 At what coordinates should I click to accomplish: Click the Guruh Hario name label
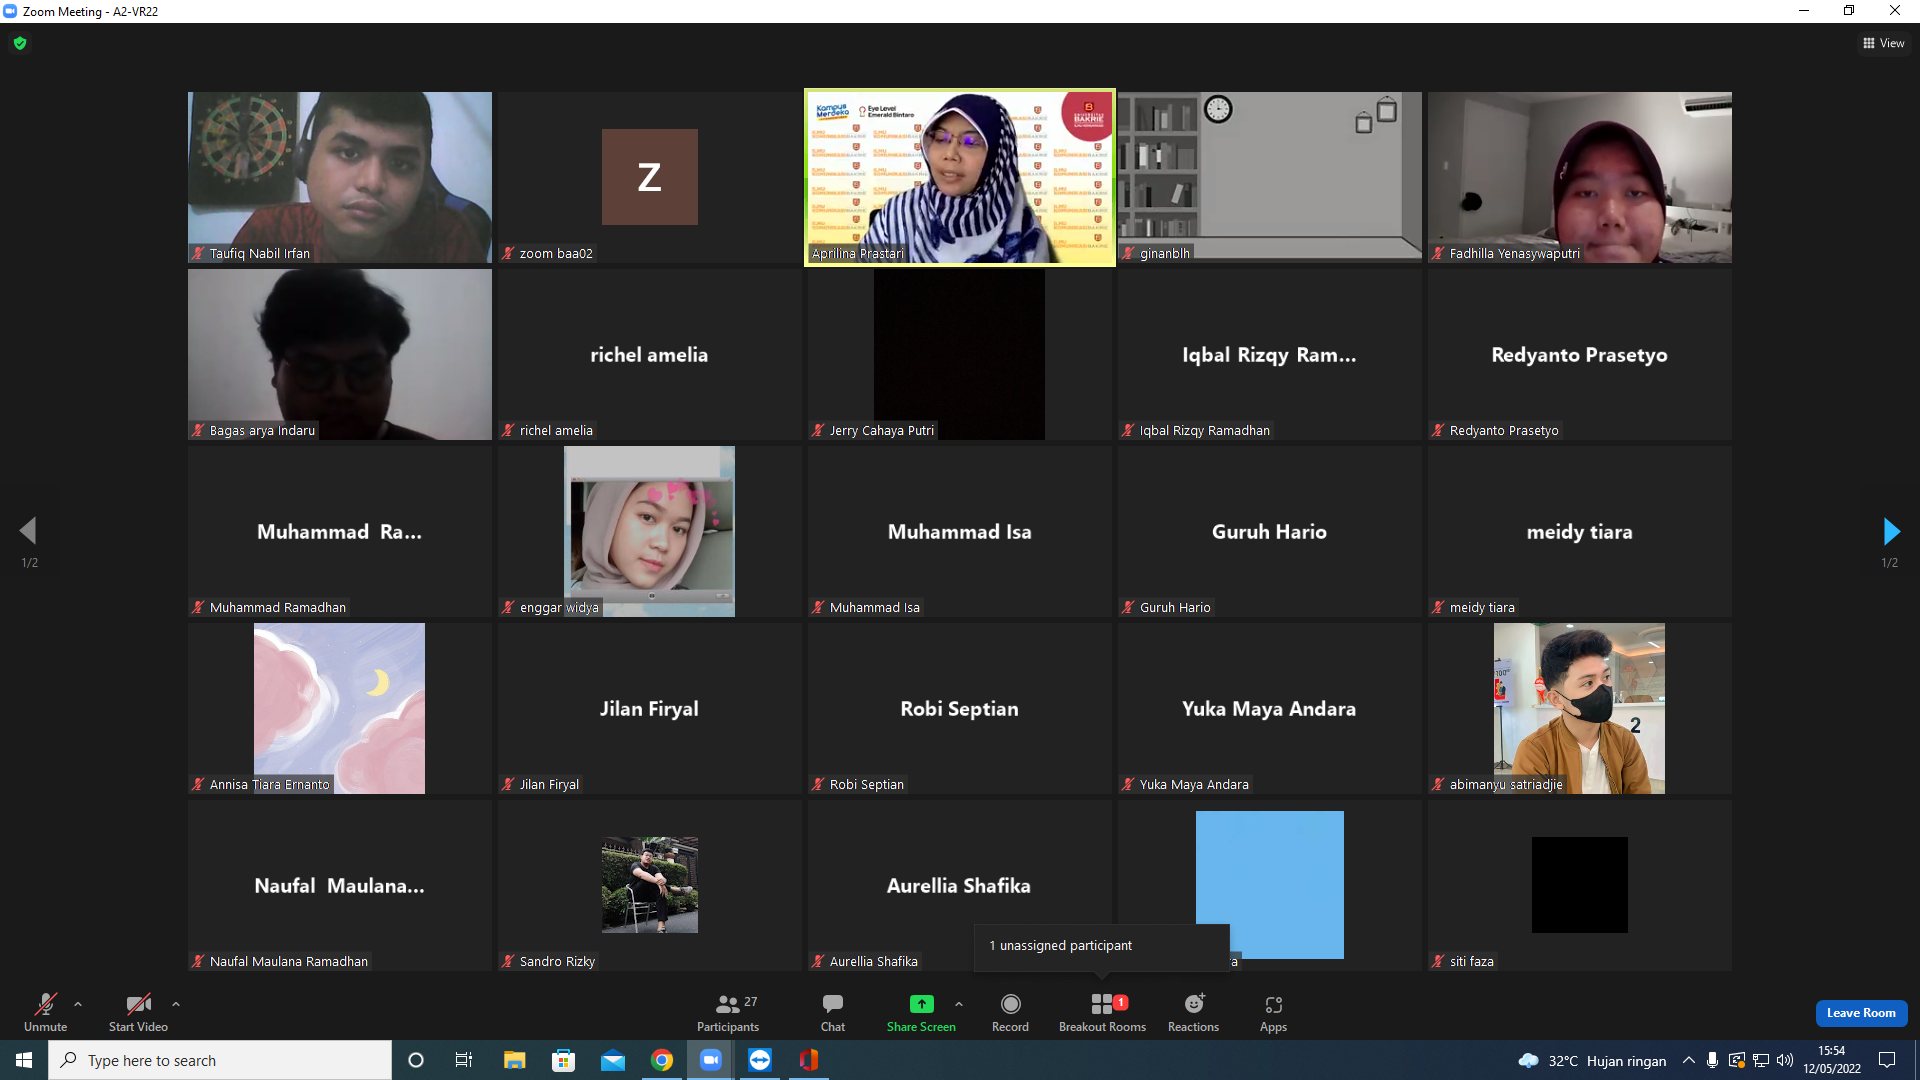click(x=1175, y=608)
